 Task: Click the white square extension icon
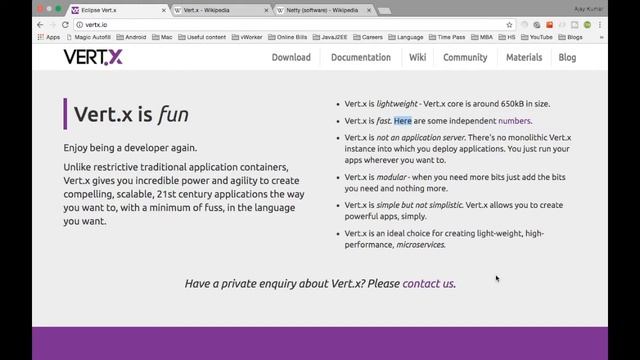tap(575, 25)
